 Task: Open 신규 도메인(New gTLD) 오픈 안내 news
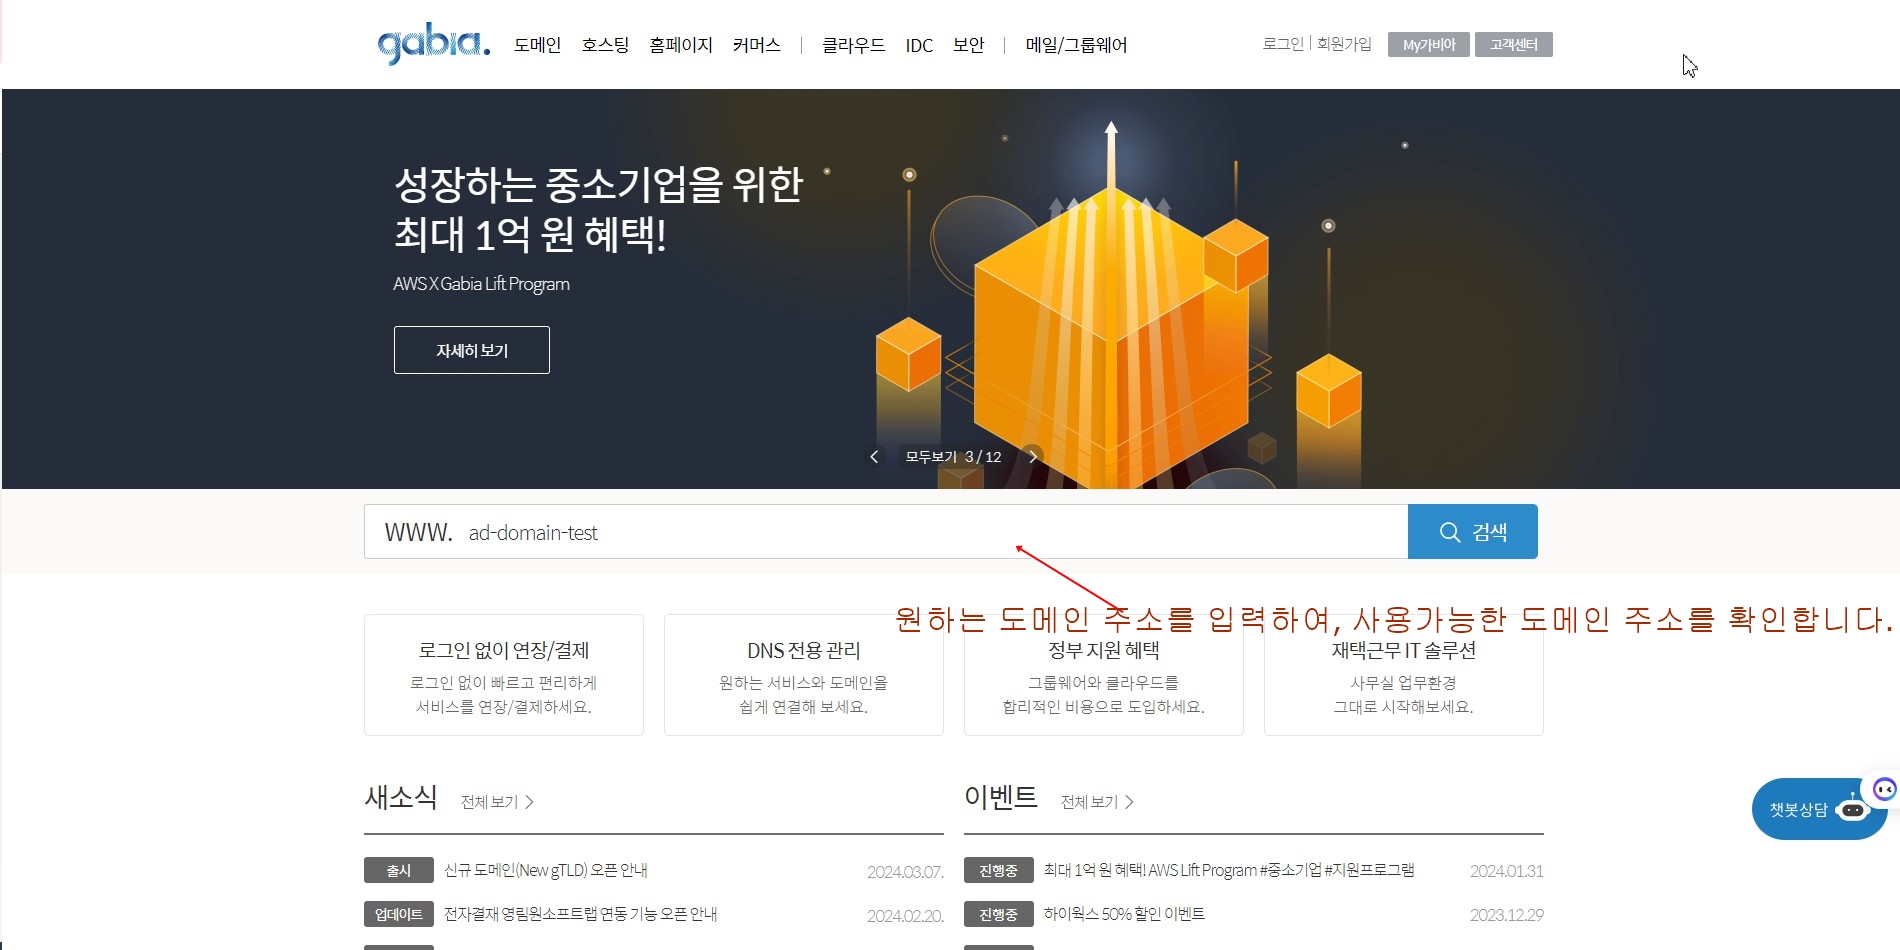click(x=546, y=870)
